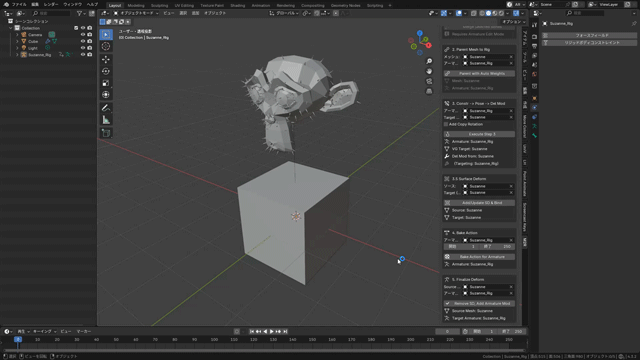Viewport: 640px width, 360px height.
Task: Select the Cursor tool in viewport toolbar
Action: pos(106,47)
